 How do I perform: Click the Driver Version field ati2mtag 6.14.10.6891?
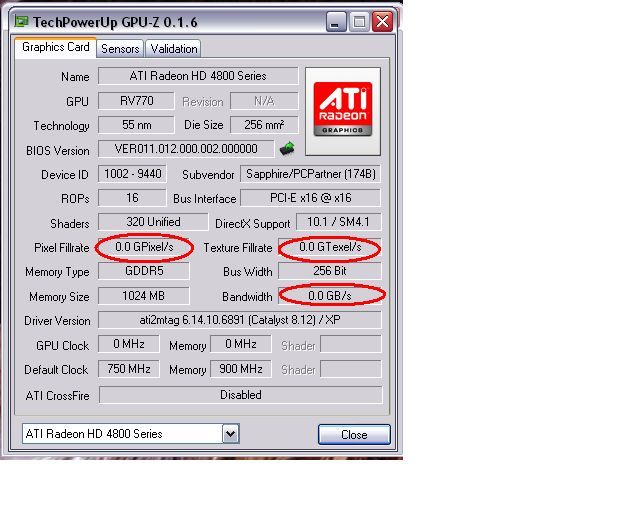click(240, 320)
